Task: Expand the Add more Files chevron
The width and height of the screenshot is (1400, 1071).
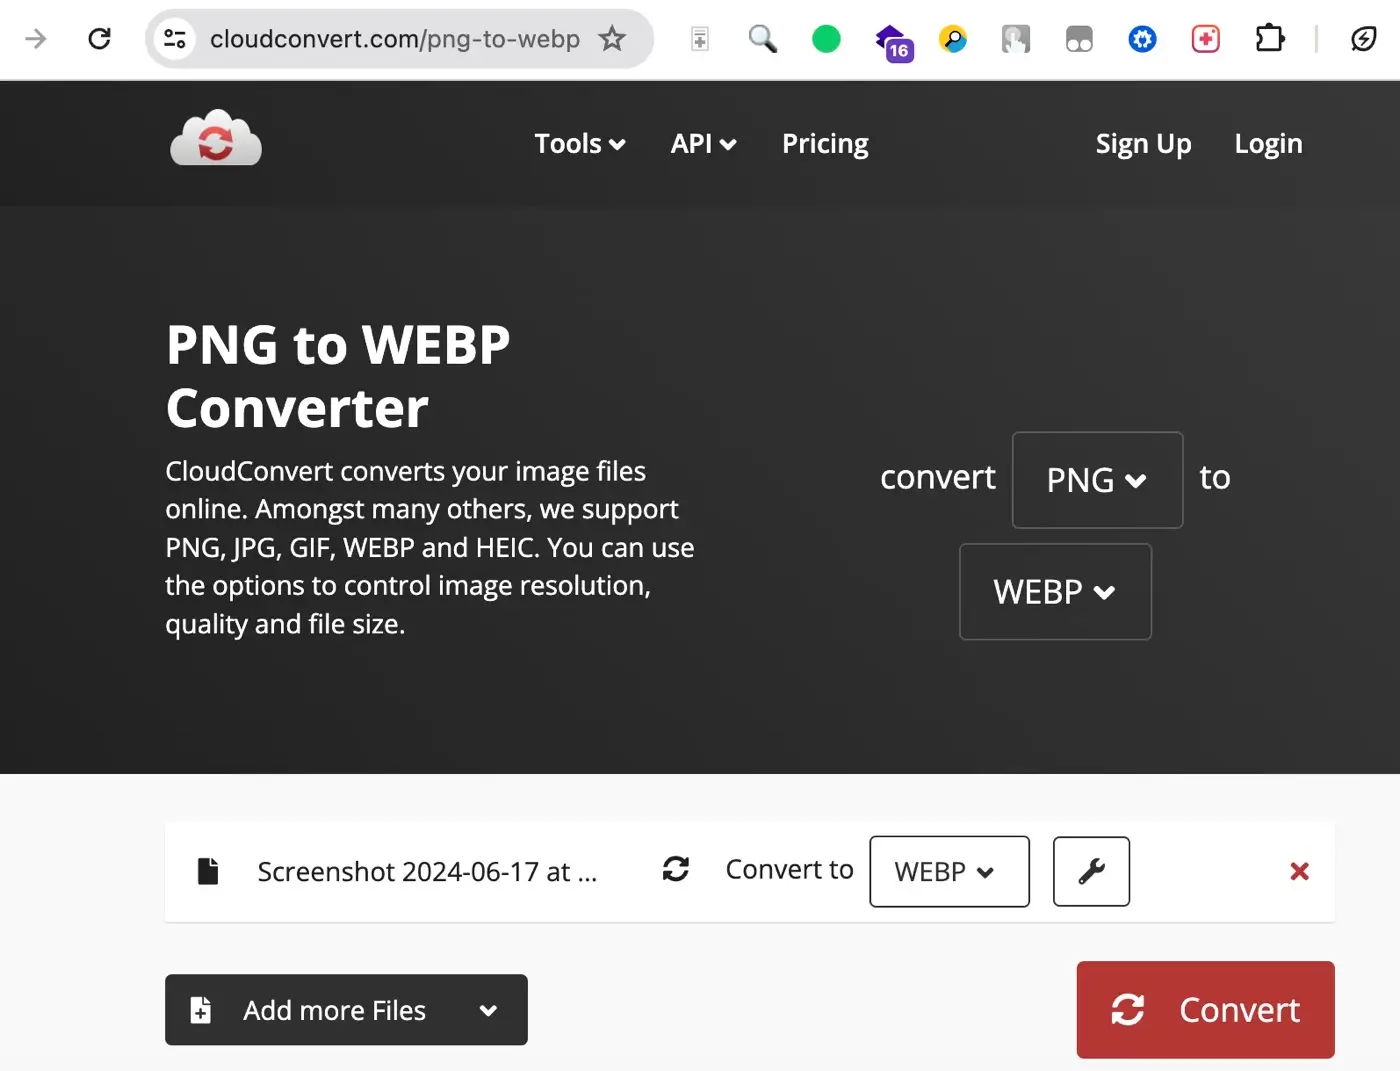Action: coord(488,1011)
